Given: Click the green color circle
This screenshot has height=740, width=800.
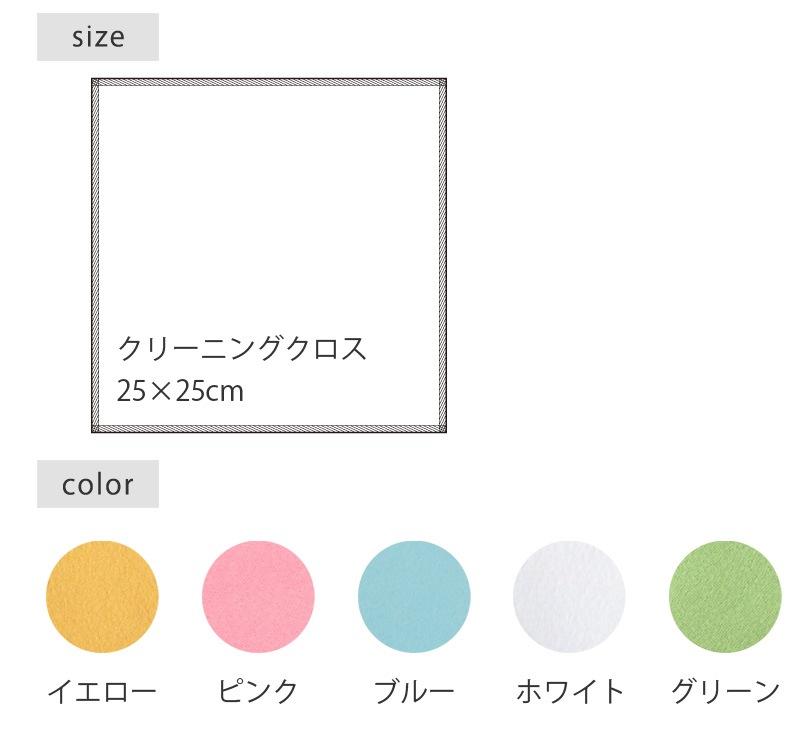Looking at the screenshot, I should pyautogui.click(x=725, y=597).
